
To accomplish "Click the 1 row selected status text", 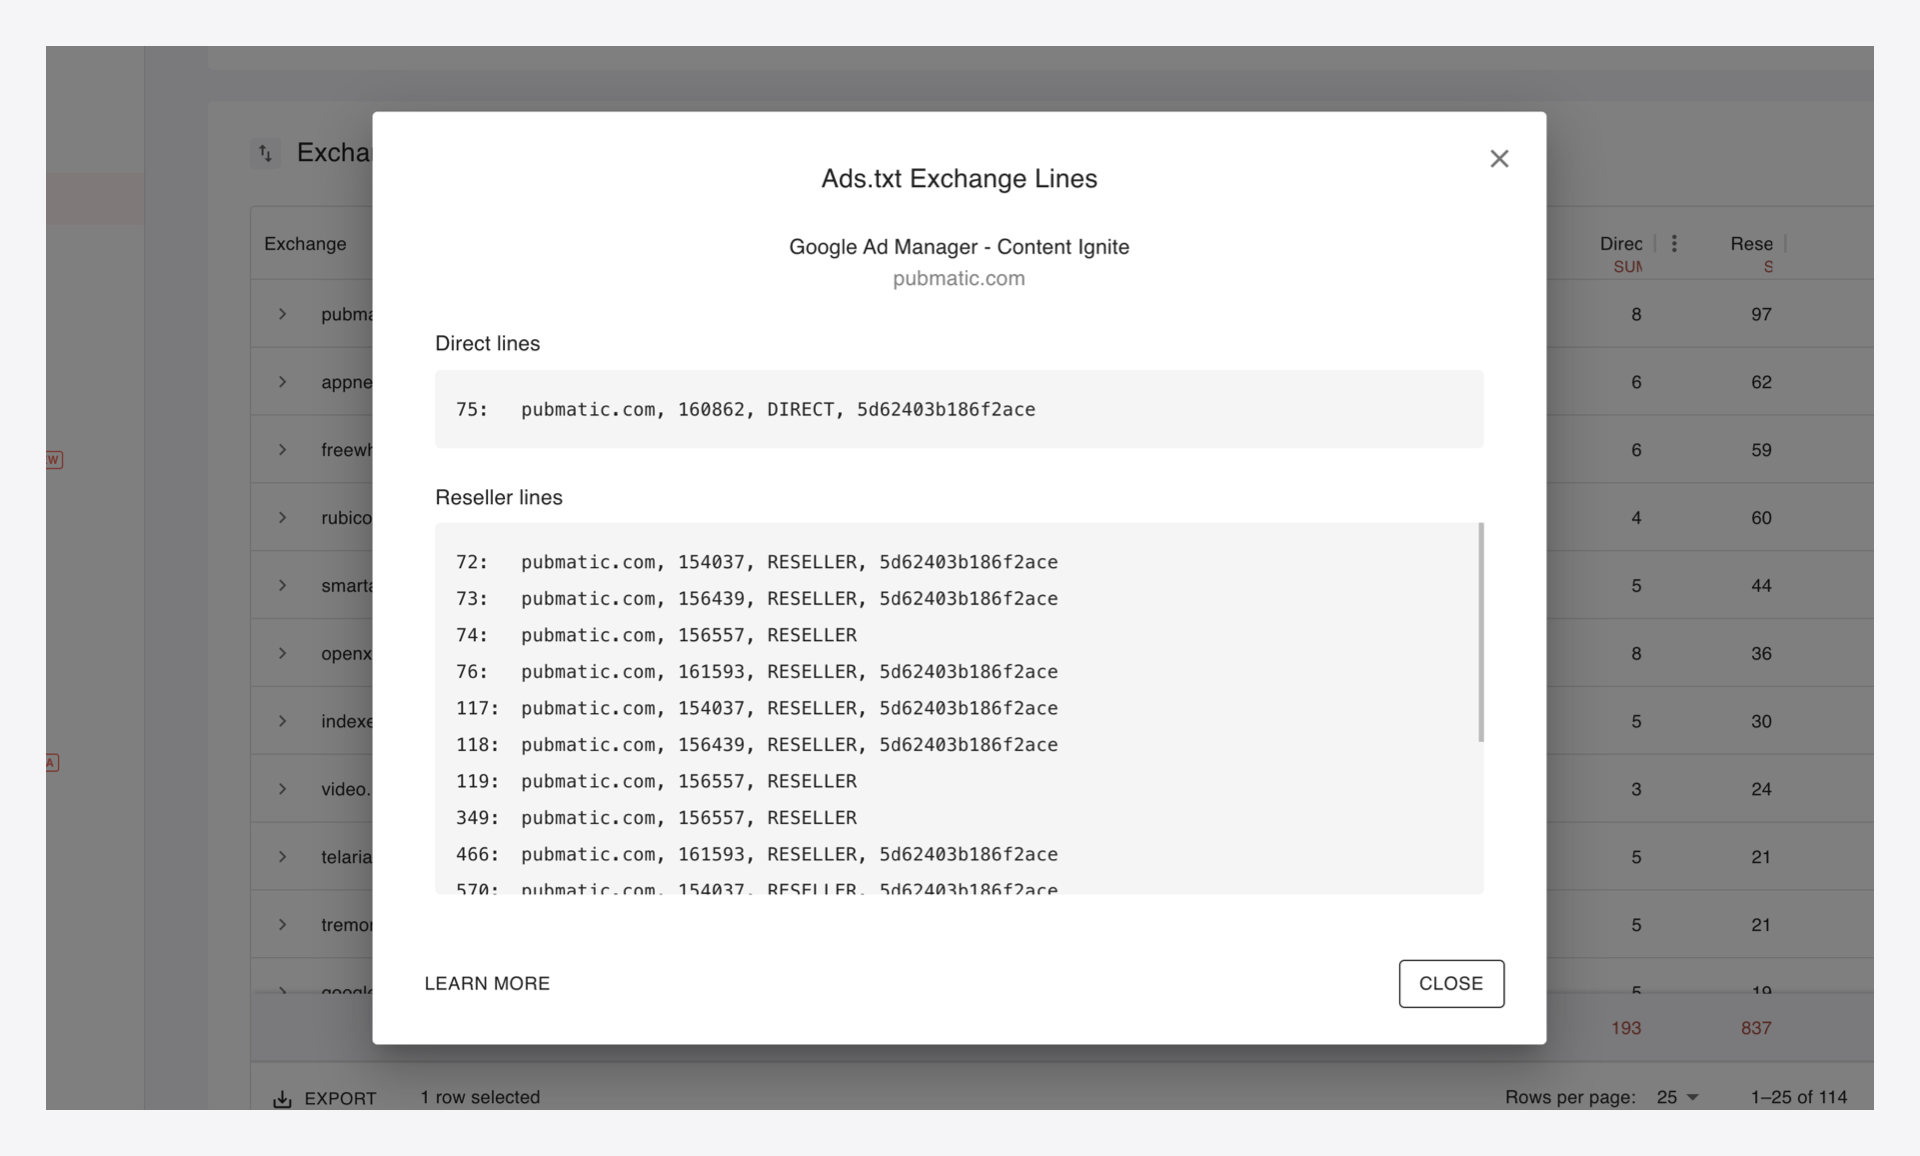I will (x=480, y=1097).
